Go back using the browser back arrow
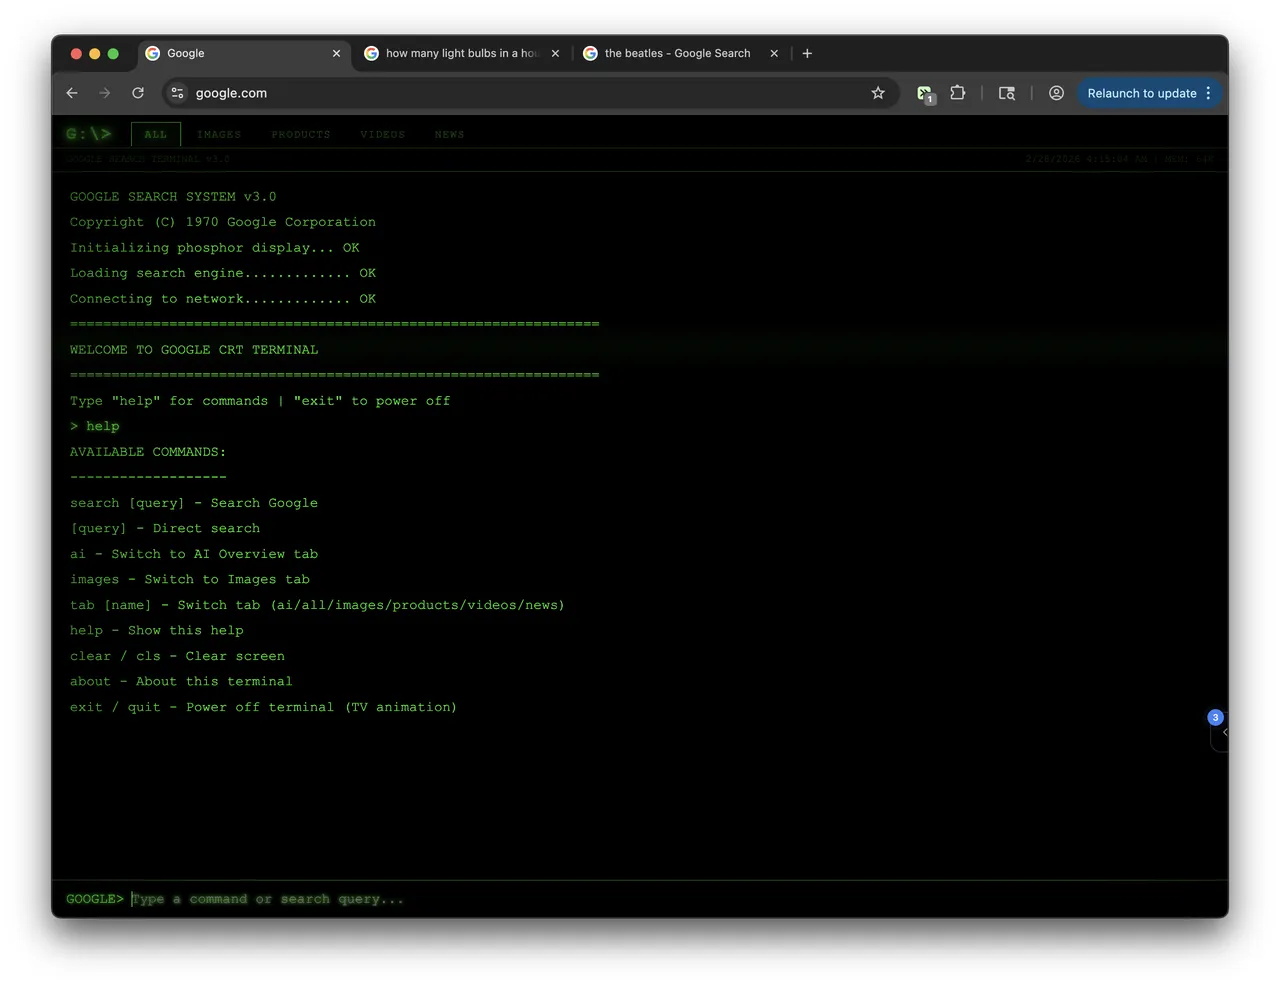This screenshot has width=1280, height=986. (72, 93)
